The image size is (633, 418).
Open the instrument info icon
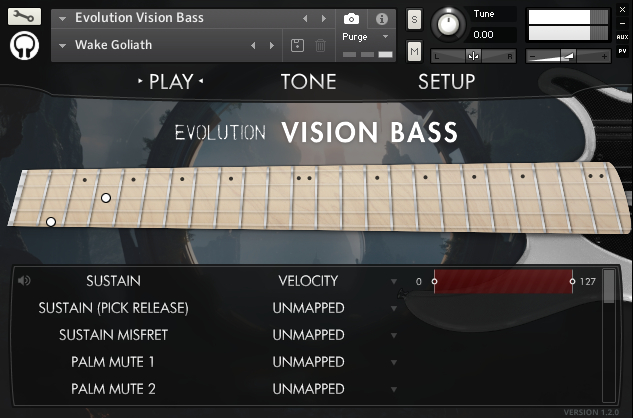tap(381, 19)
